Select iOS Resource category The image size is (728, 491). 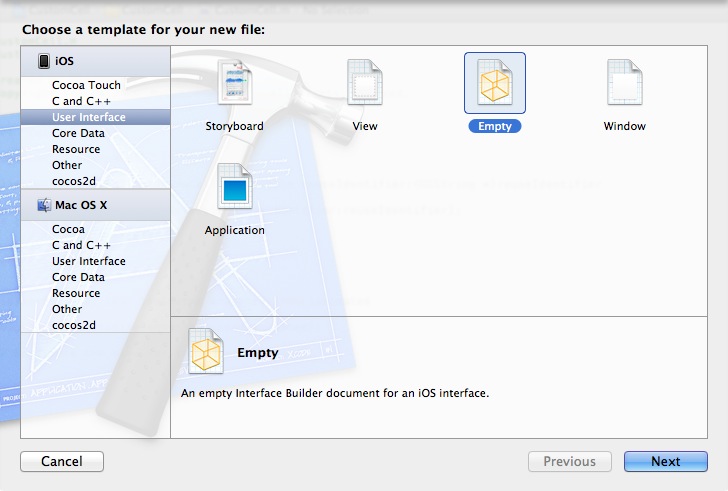pos(76,149)
